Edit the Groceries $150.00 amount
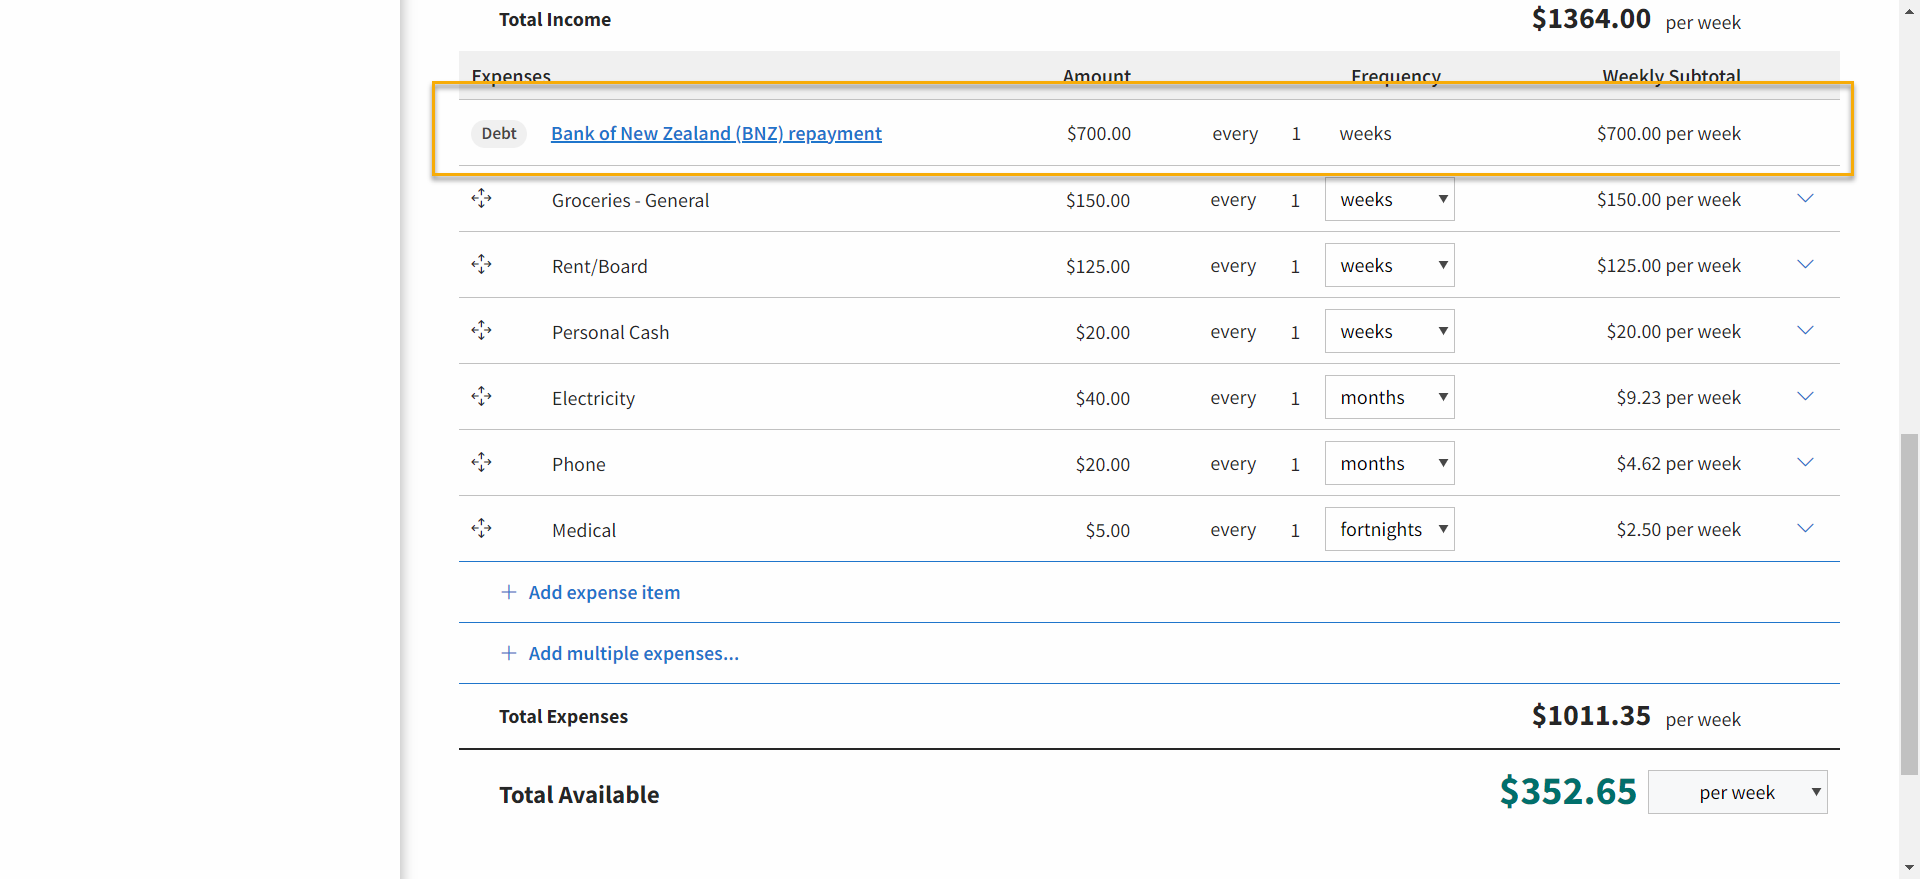This screenshot has height=879, width=1920. click(1098, 200)
